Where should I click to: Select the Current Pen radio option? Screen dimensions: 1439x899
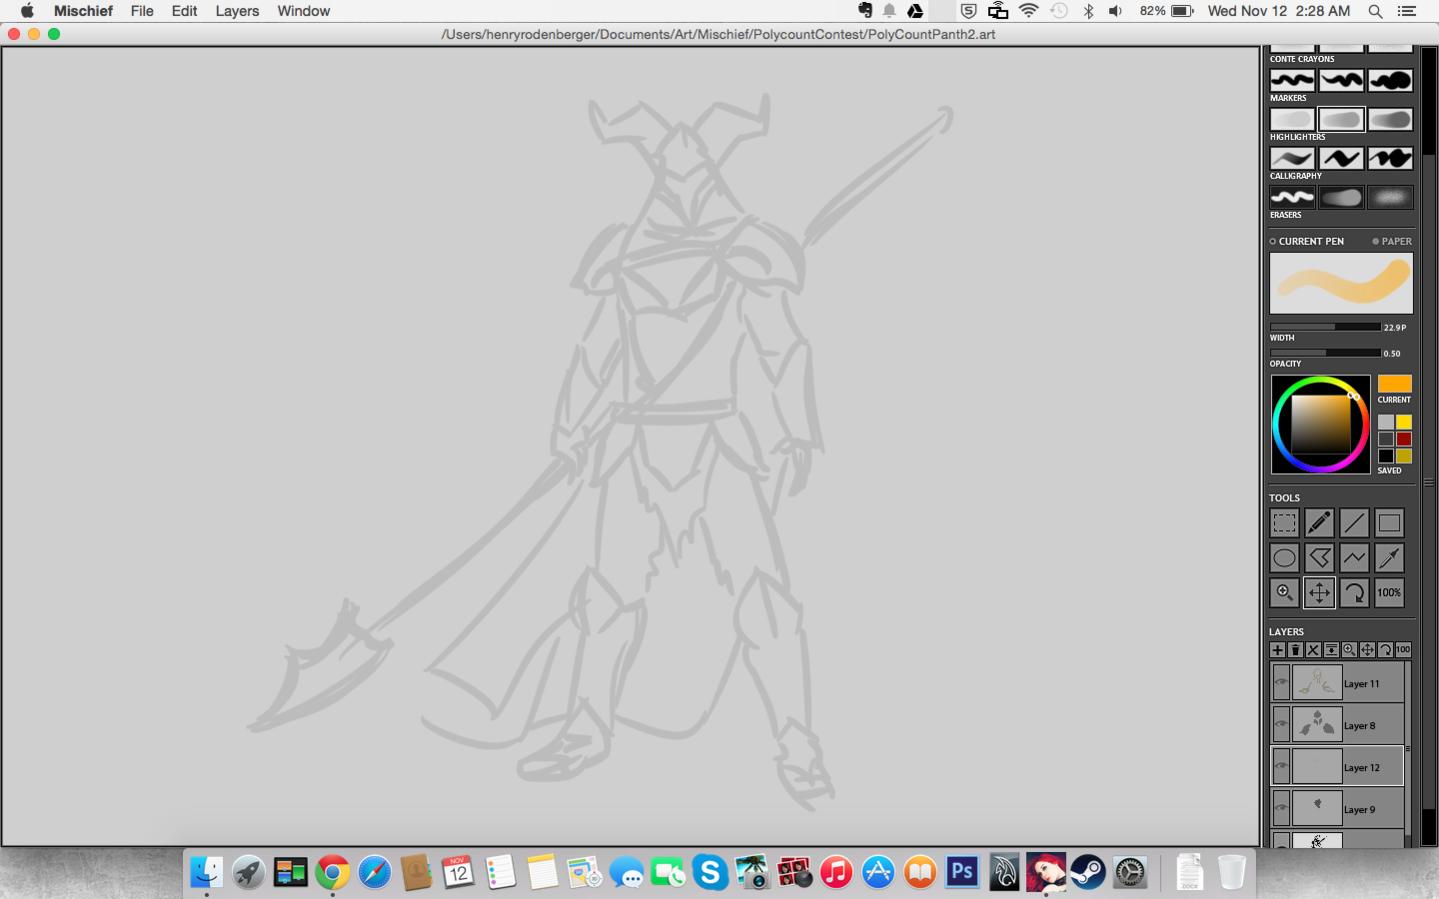(x=1307, y=241)
